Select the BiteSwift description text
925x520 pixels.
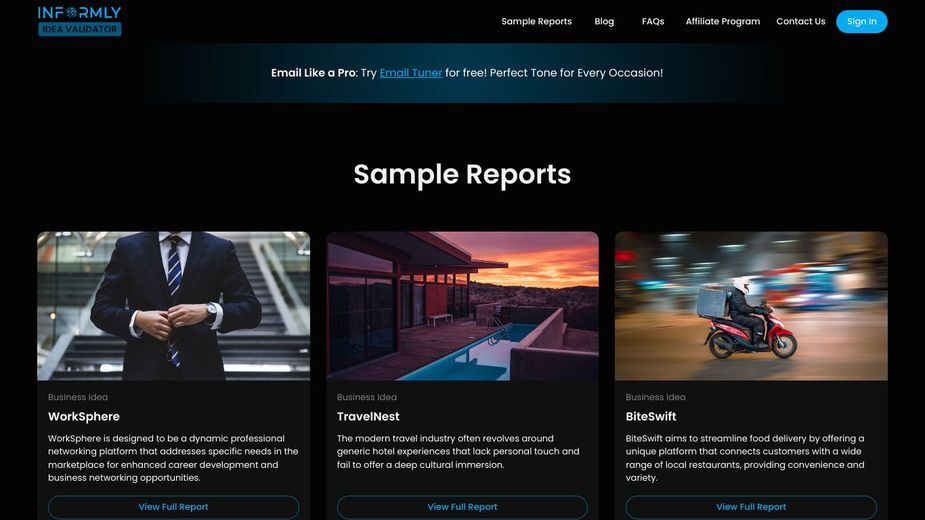point(745,458)
